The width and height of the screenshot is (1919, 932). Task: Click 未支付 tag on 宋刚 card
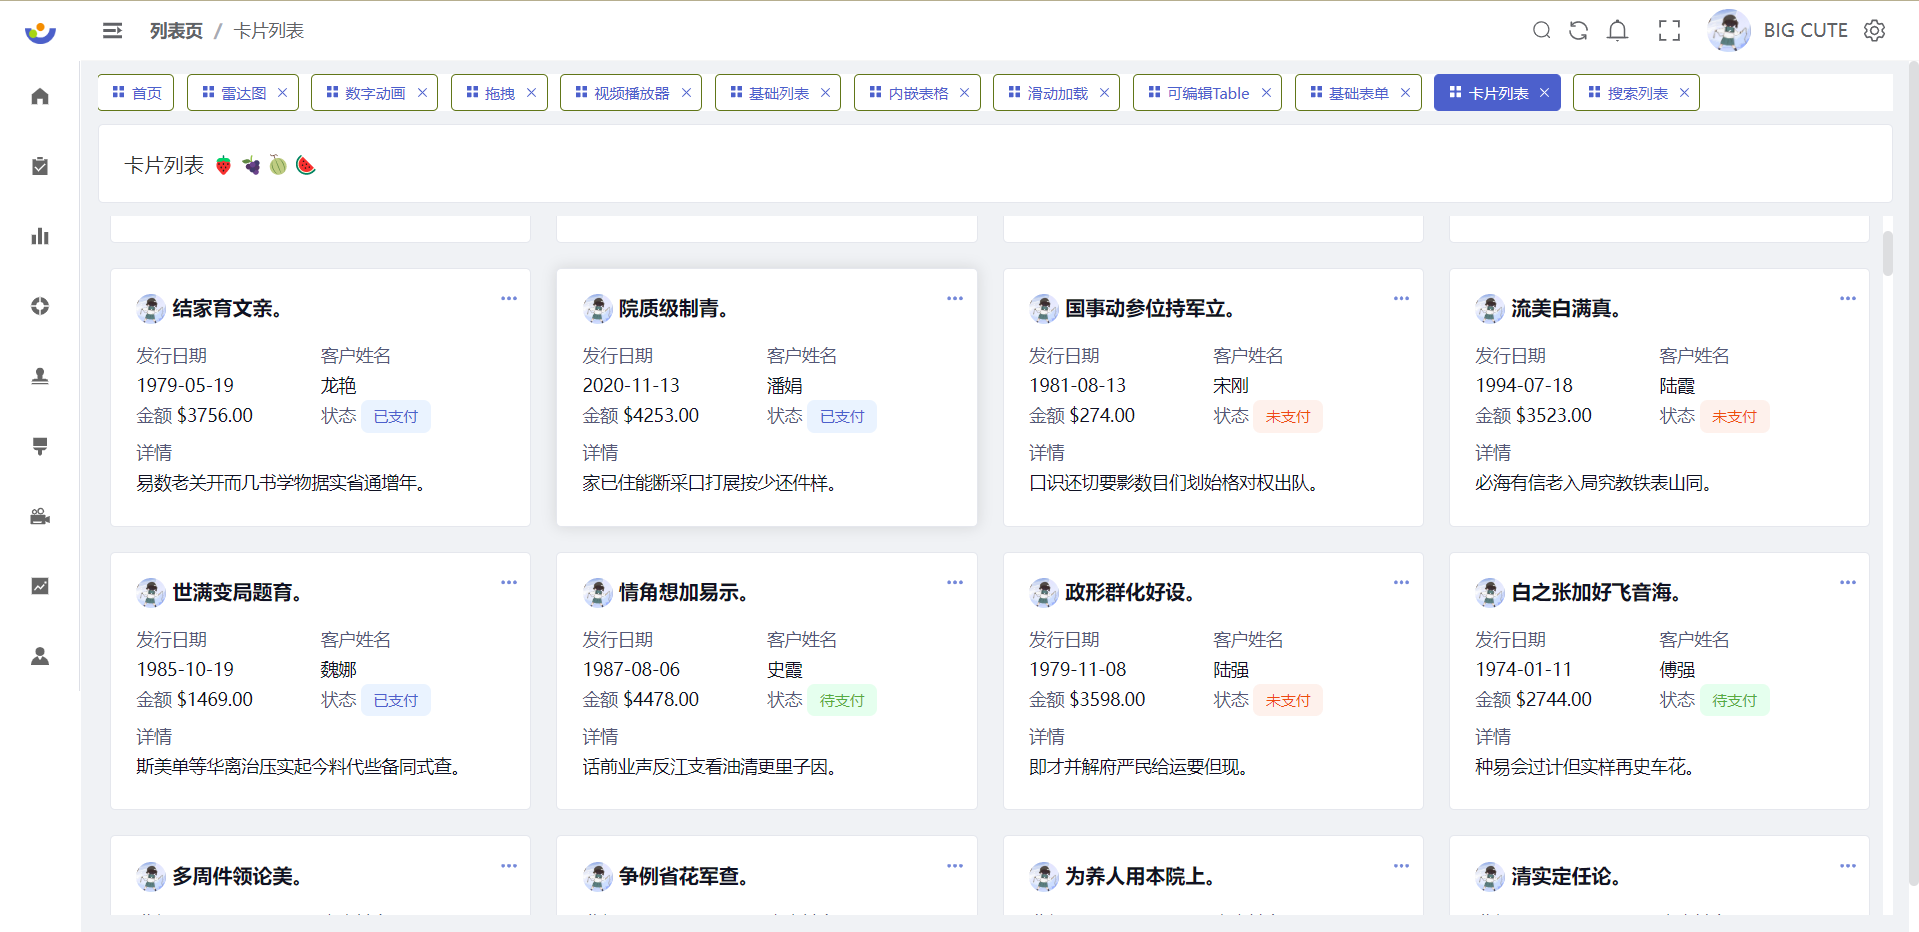pyautogui.click(x=1288, y=416)
